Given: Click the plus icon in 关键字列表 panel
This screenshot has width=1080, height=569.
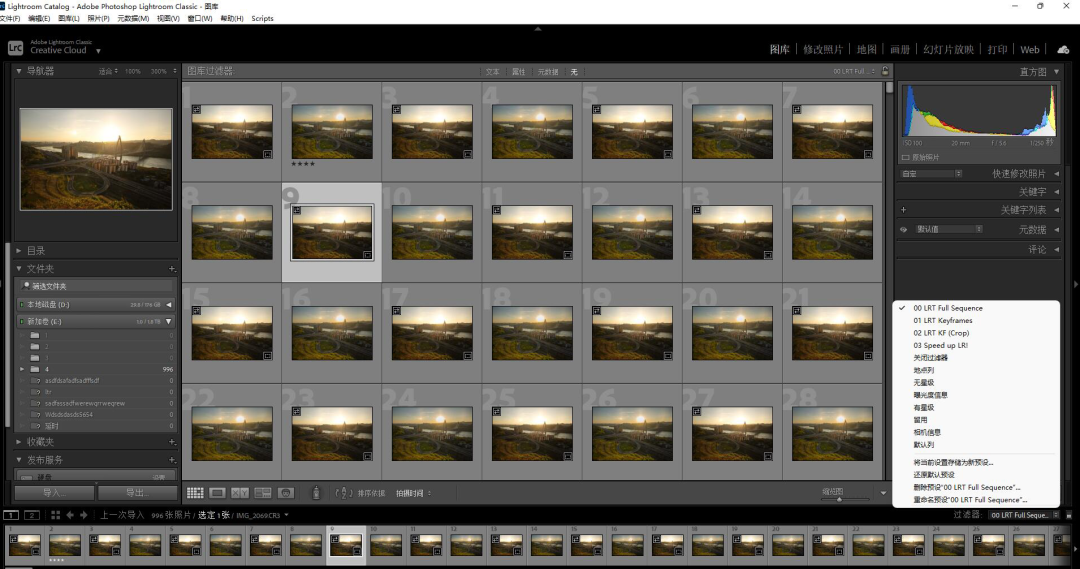Looking at the screenshot, I should click(x=903, y=209).
